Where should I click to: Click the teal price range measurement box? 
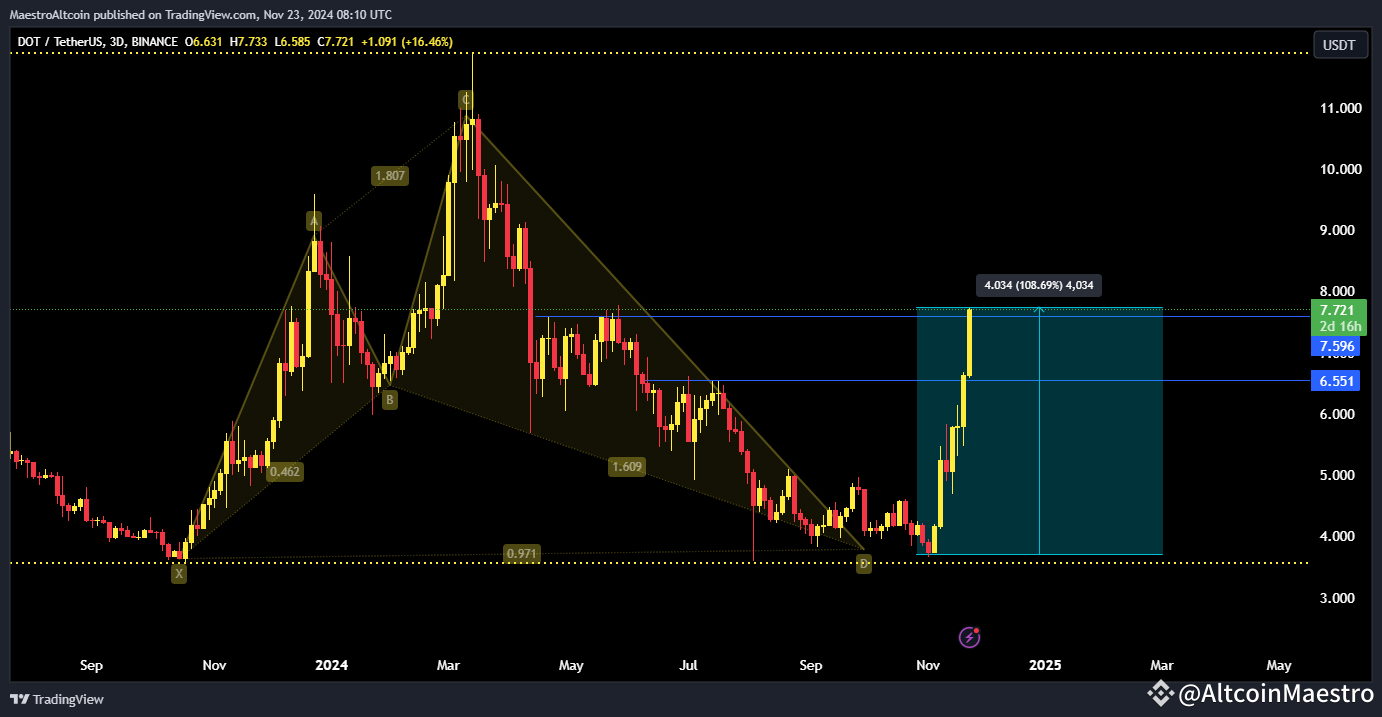pyautogui.click(x=1039, y=430)
